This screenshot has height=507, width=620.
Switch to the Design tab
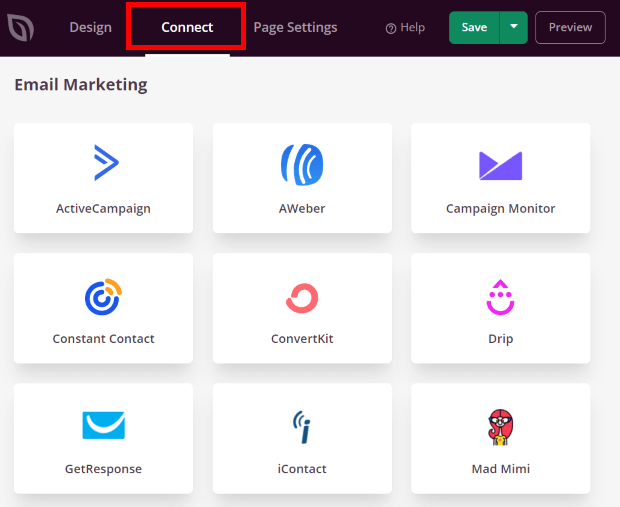pos(91,27)
